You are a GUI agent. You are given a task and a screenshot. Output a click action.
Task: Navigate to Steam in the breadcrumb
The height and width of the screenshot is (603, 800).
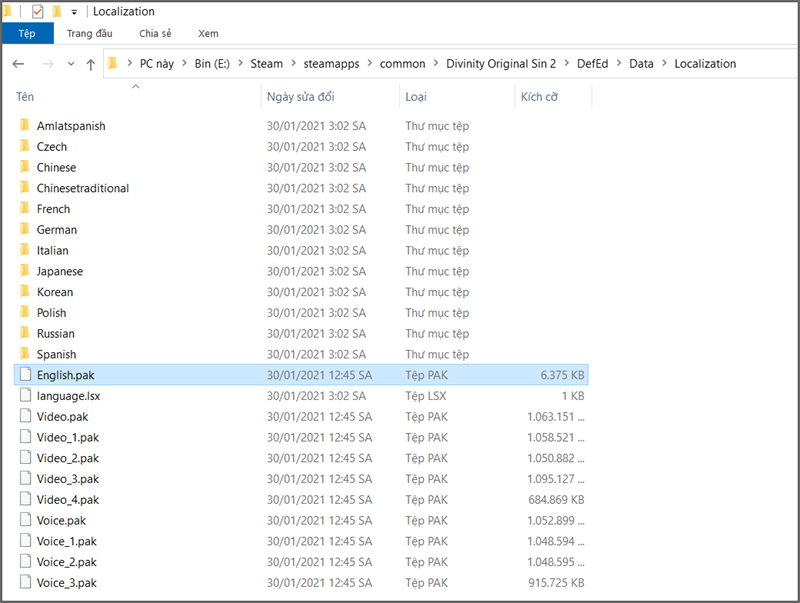tap(266, 64)
